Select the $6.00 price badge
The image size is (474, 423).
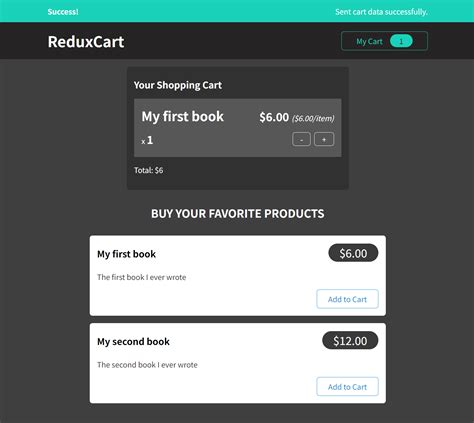353,253
